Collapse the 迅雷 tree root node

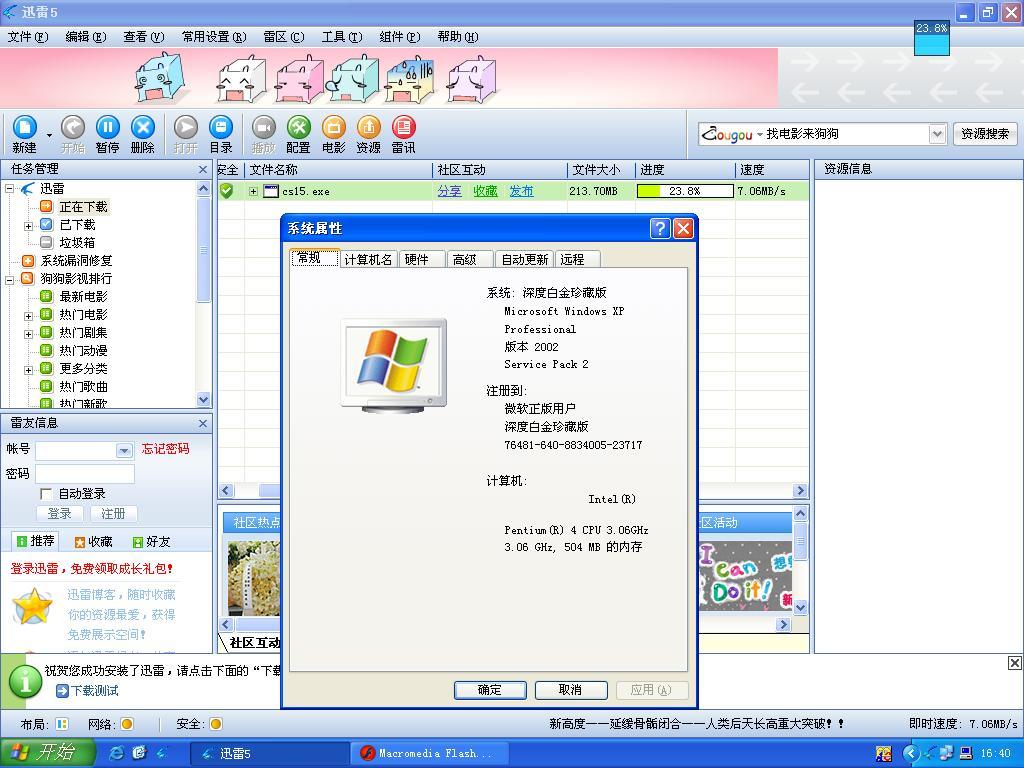pos(10,189)
